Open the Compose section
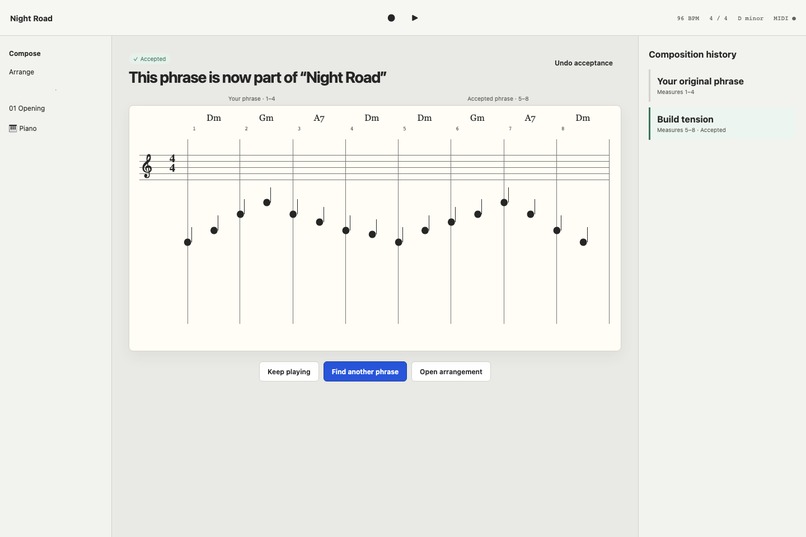The height and width of the screenshot is (537, 806). pyautogui.click(x=25, y=53)
